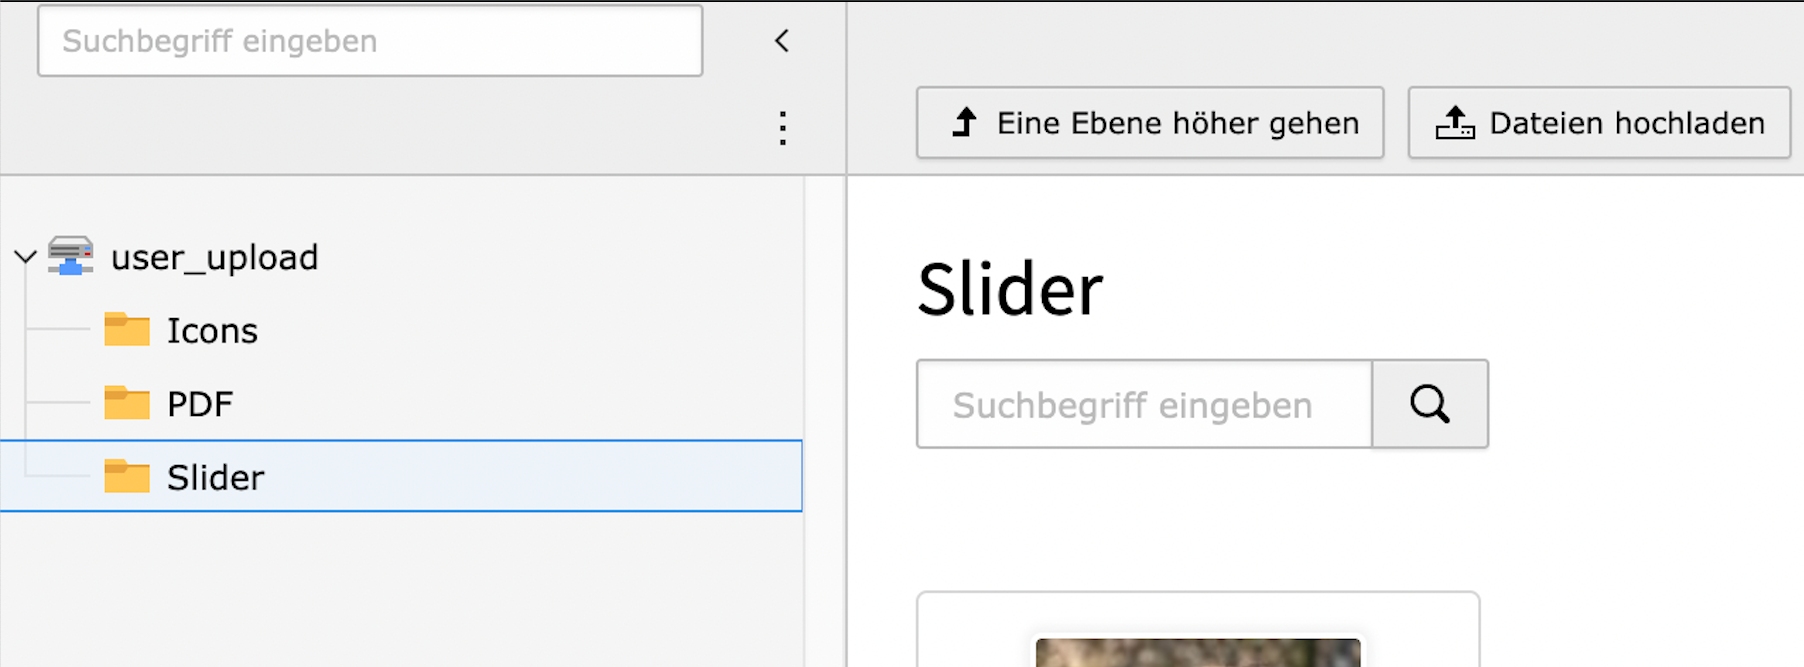The width and height of the screenshot is (1804, 667).
Task: Click the up-arrow icon for one level up
Action: tap(964, 123)
